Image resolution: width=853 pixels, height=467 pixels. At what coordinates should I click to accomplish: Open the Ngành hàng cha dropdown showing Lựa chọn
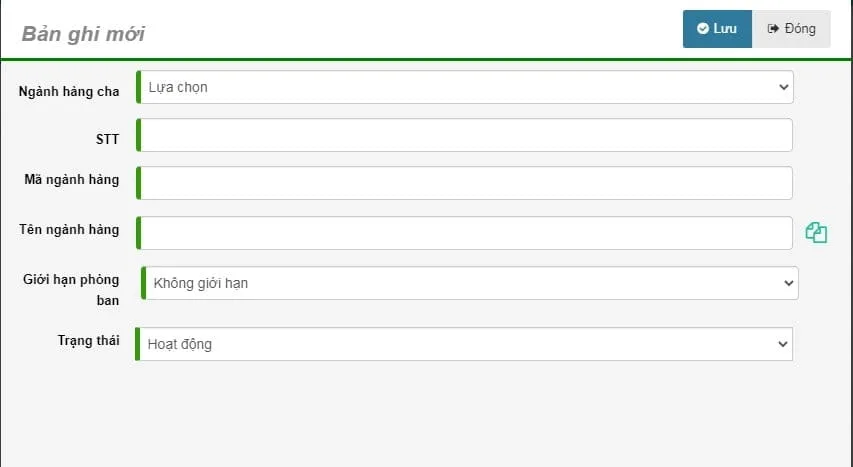point(465,87)
